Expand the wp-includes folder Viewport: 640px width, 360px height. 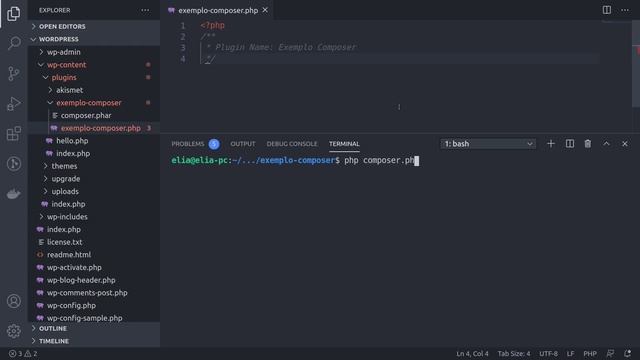(x=67, y=217)
